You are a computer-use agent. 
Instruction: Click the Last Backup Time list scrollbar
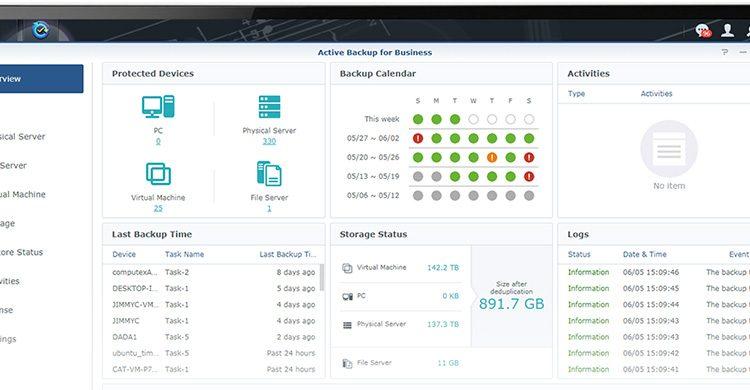tap(322, 278)
